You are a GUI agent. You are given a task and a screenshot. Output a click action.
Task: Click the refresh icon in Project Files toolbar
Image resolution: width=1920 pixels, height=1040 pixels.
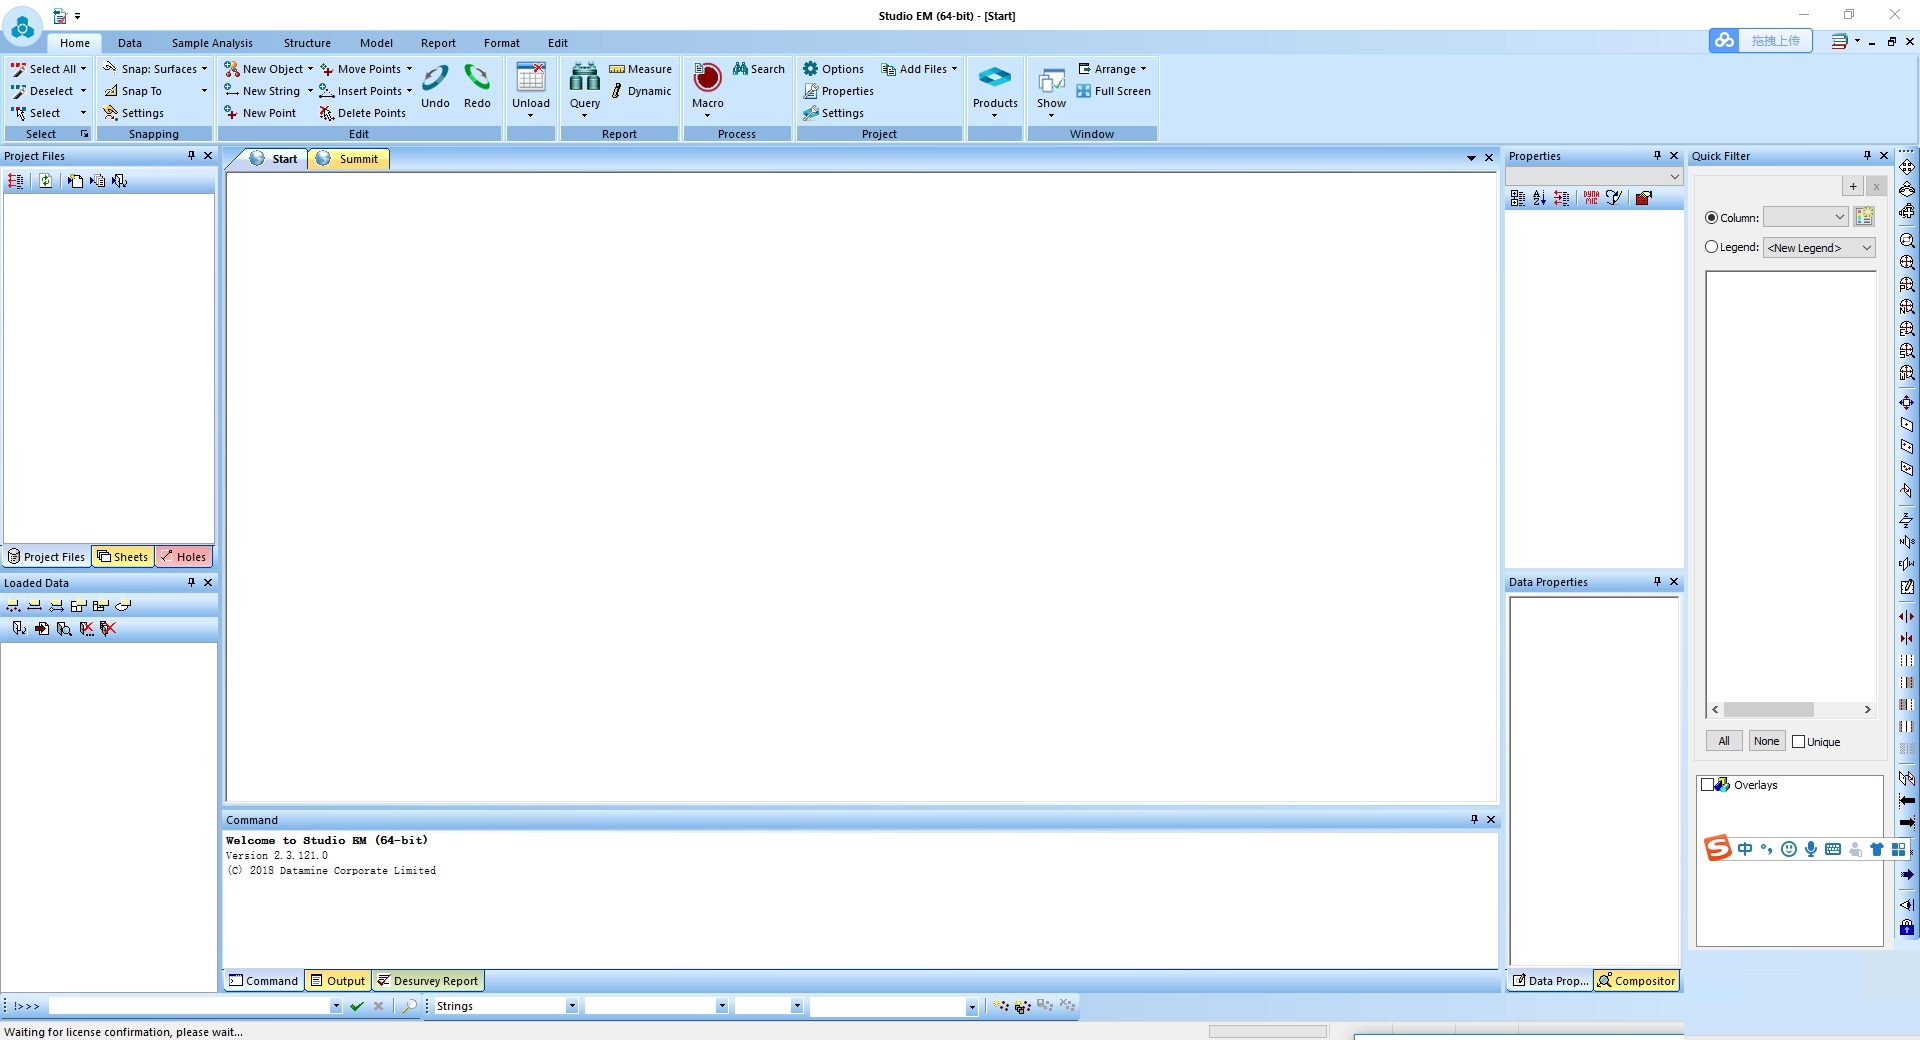pyautogui.click(x=45, y=181)
